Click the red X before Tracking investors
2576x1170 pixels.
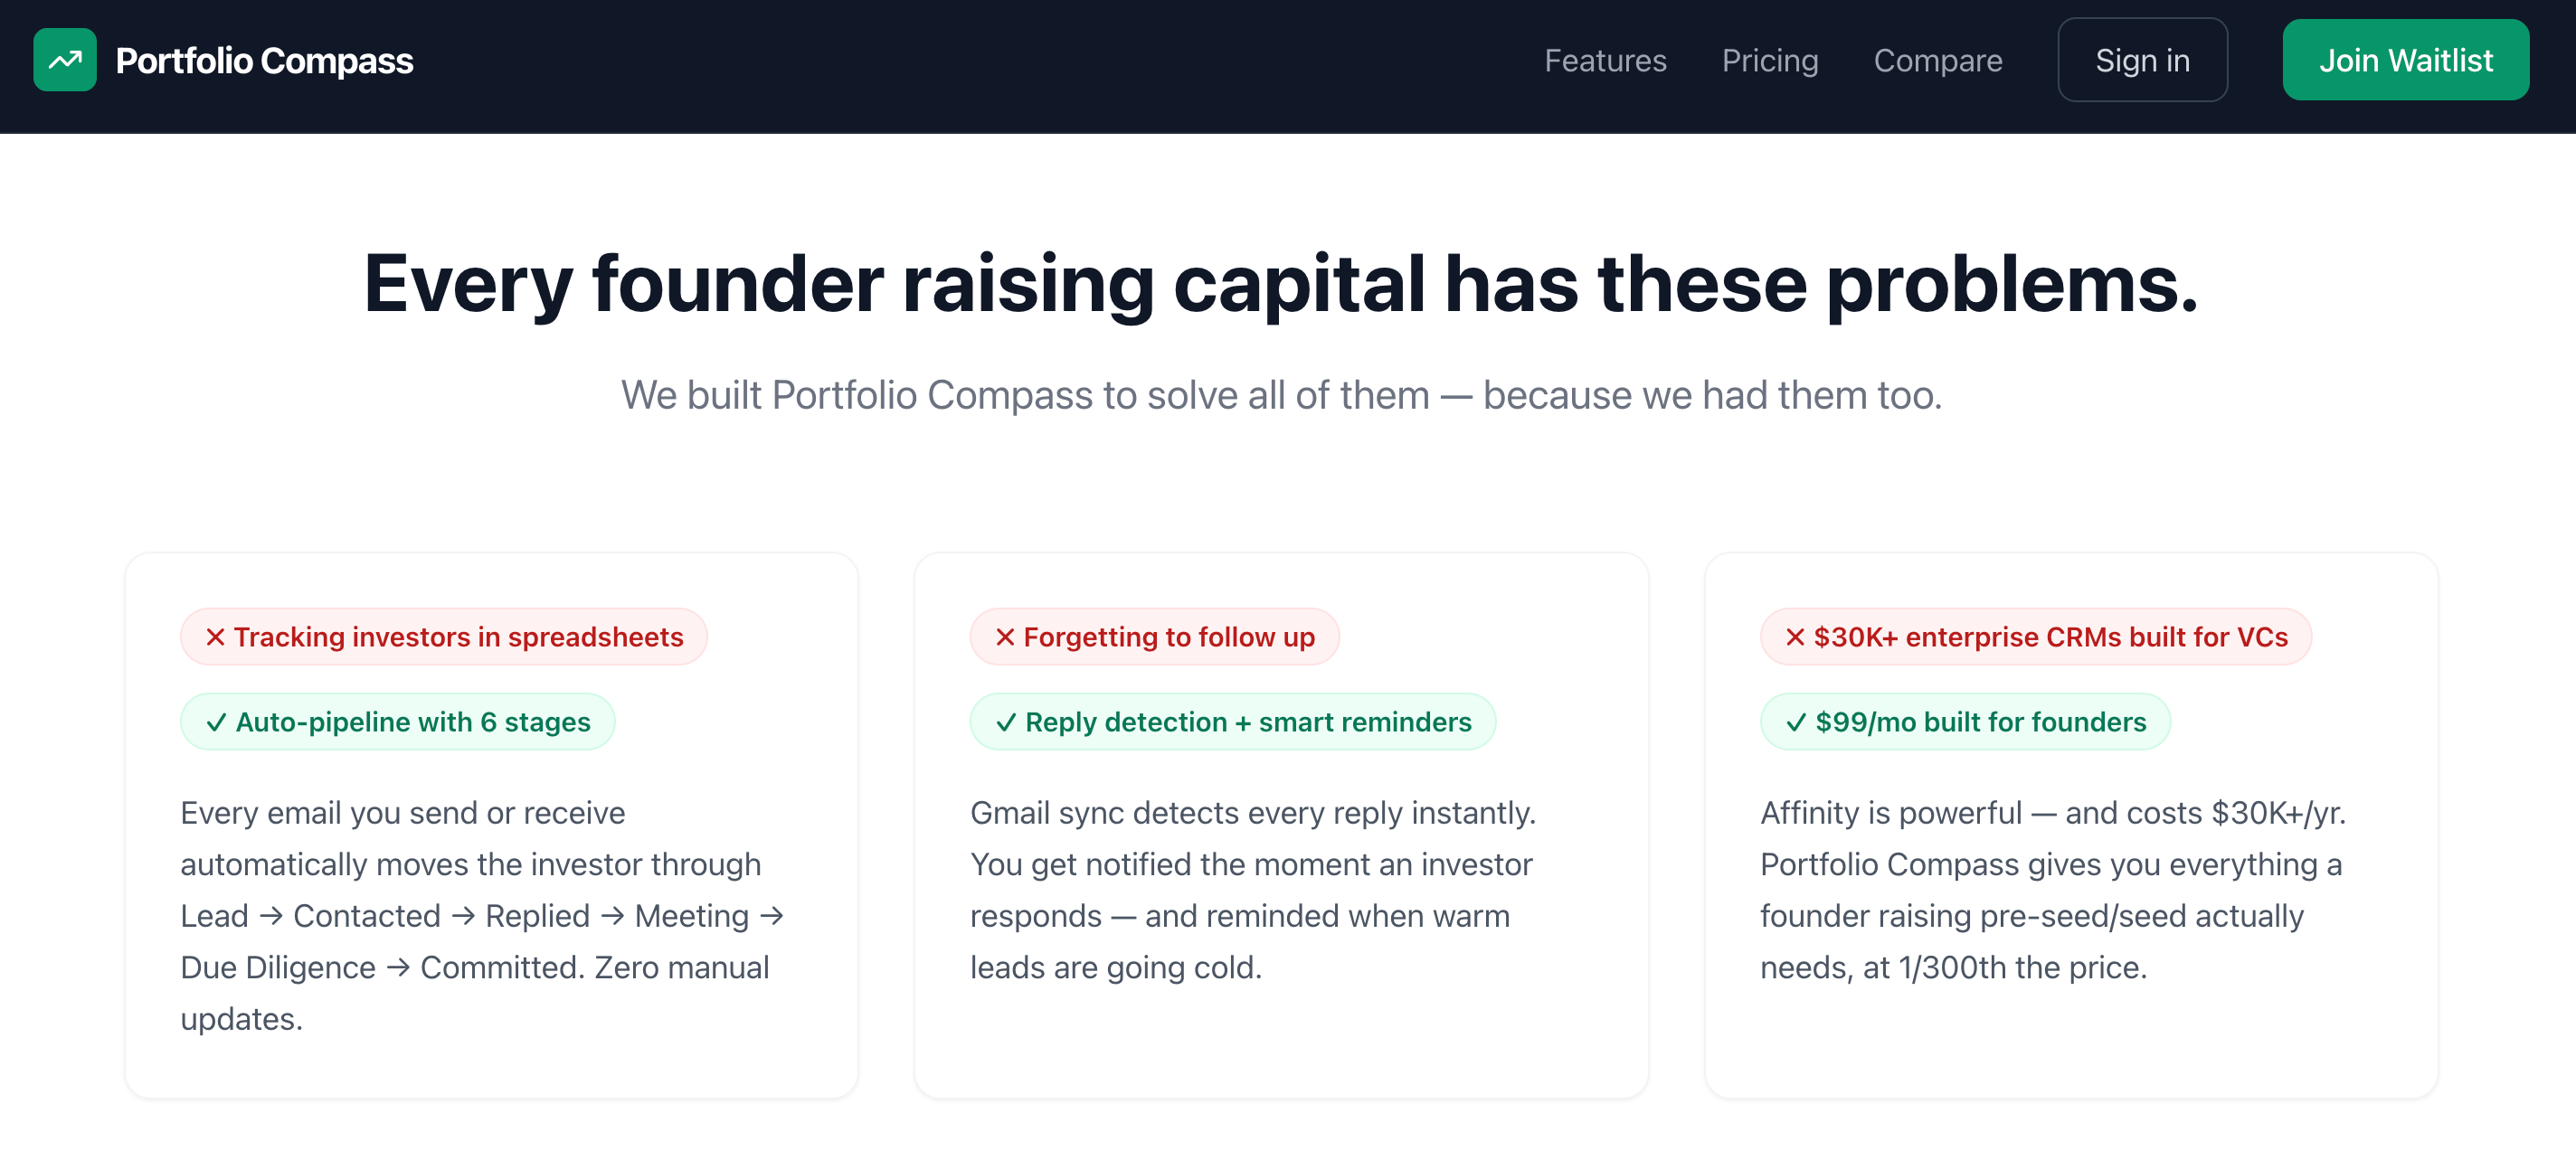pyautogui.click(x=215, y=637)
